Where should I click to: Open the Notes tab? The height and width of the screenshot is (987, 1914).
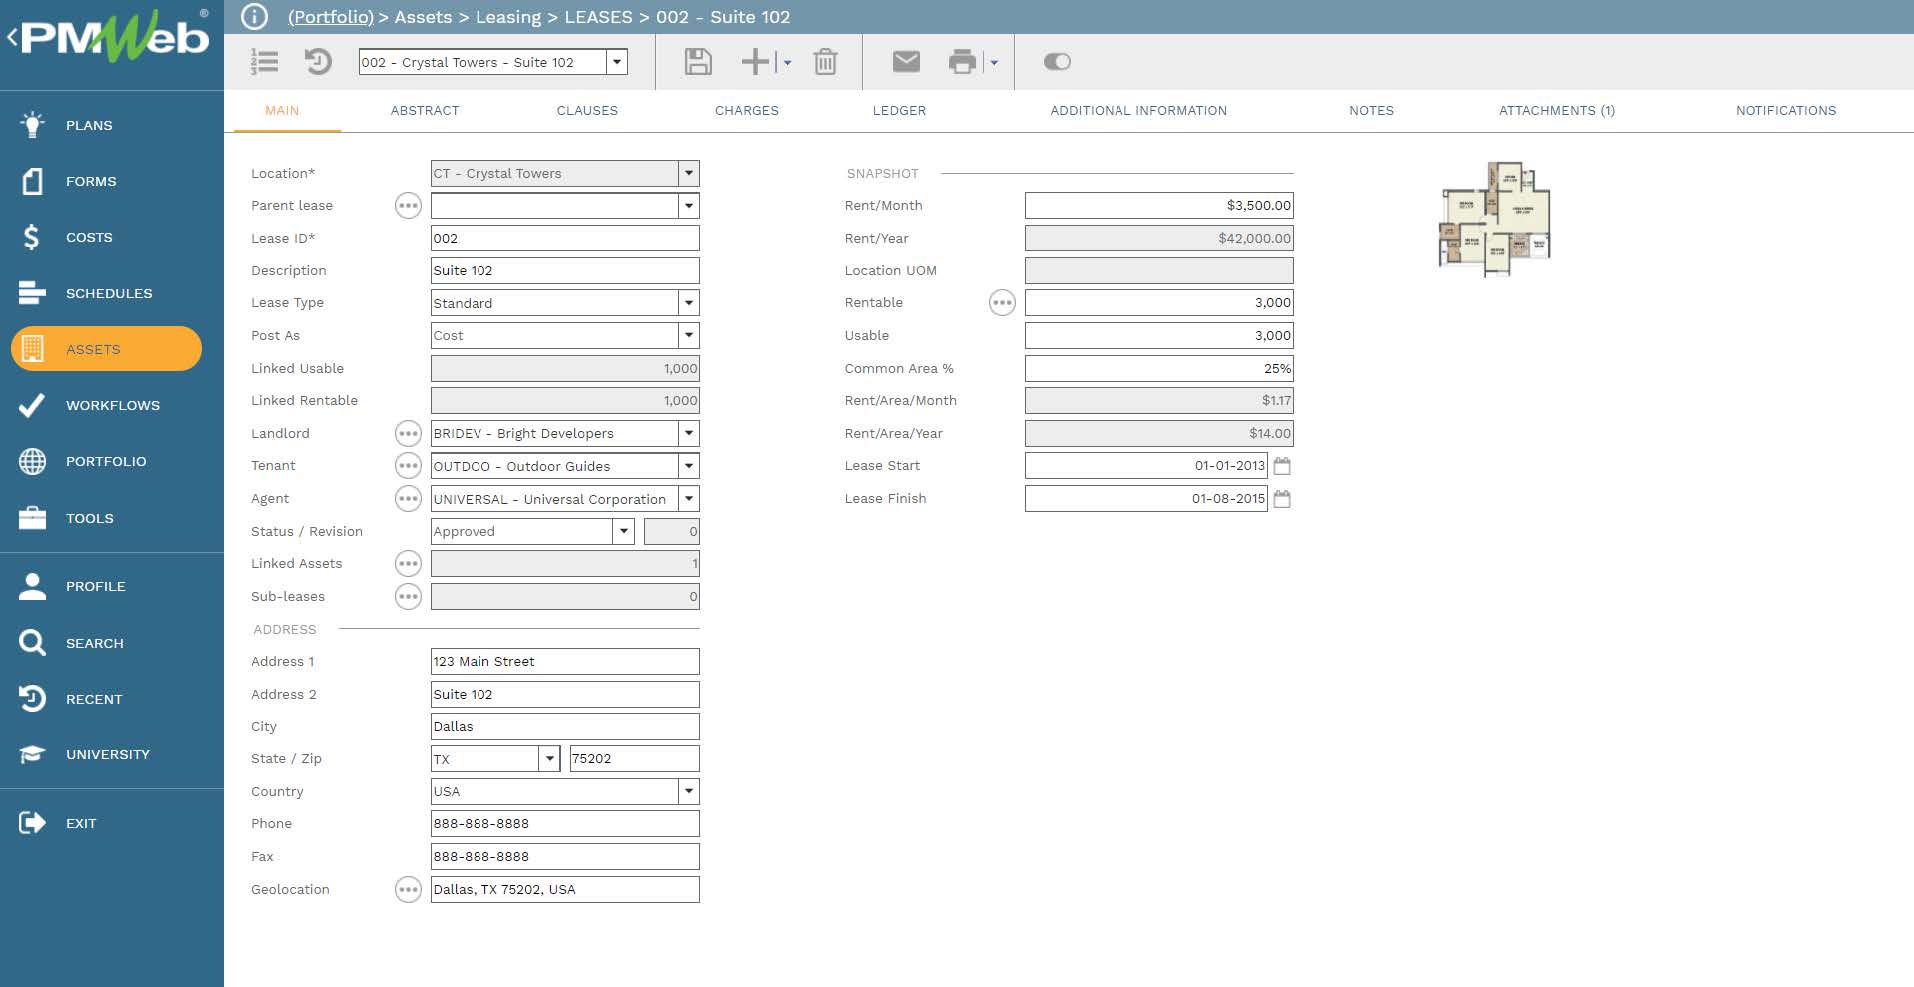click(x=1371, y=111)
